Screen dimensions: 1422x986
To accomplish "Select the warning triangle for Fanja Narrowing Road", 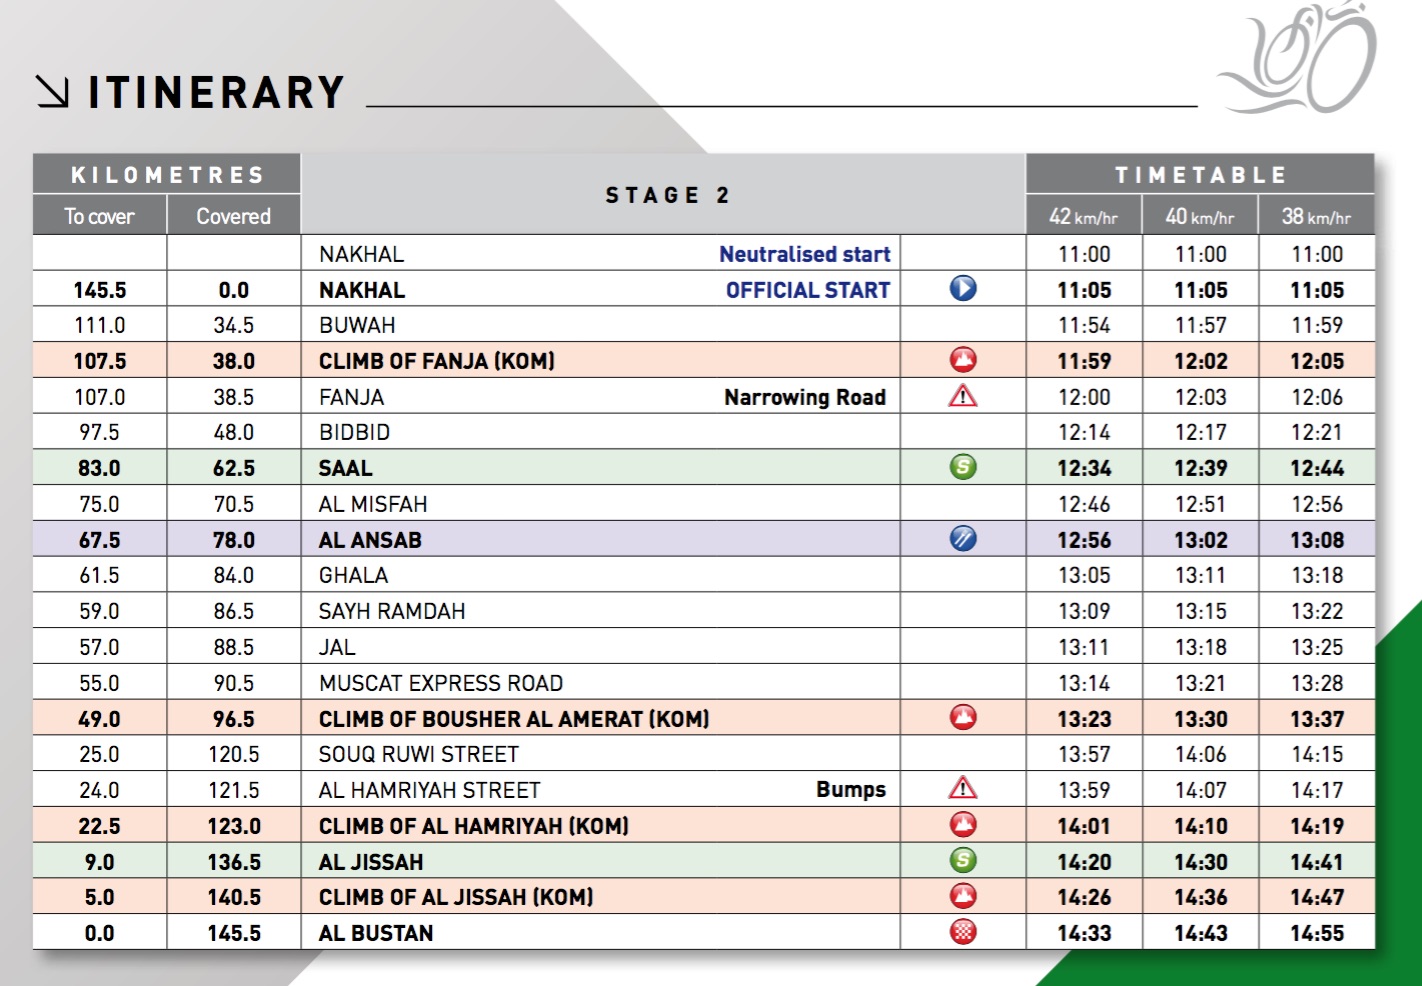I will [x=962, y=396].
